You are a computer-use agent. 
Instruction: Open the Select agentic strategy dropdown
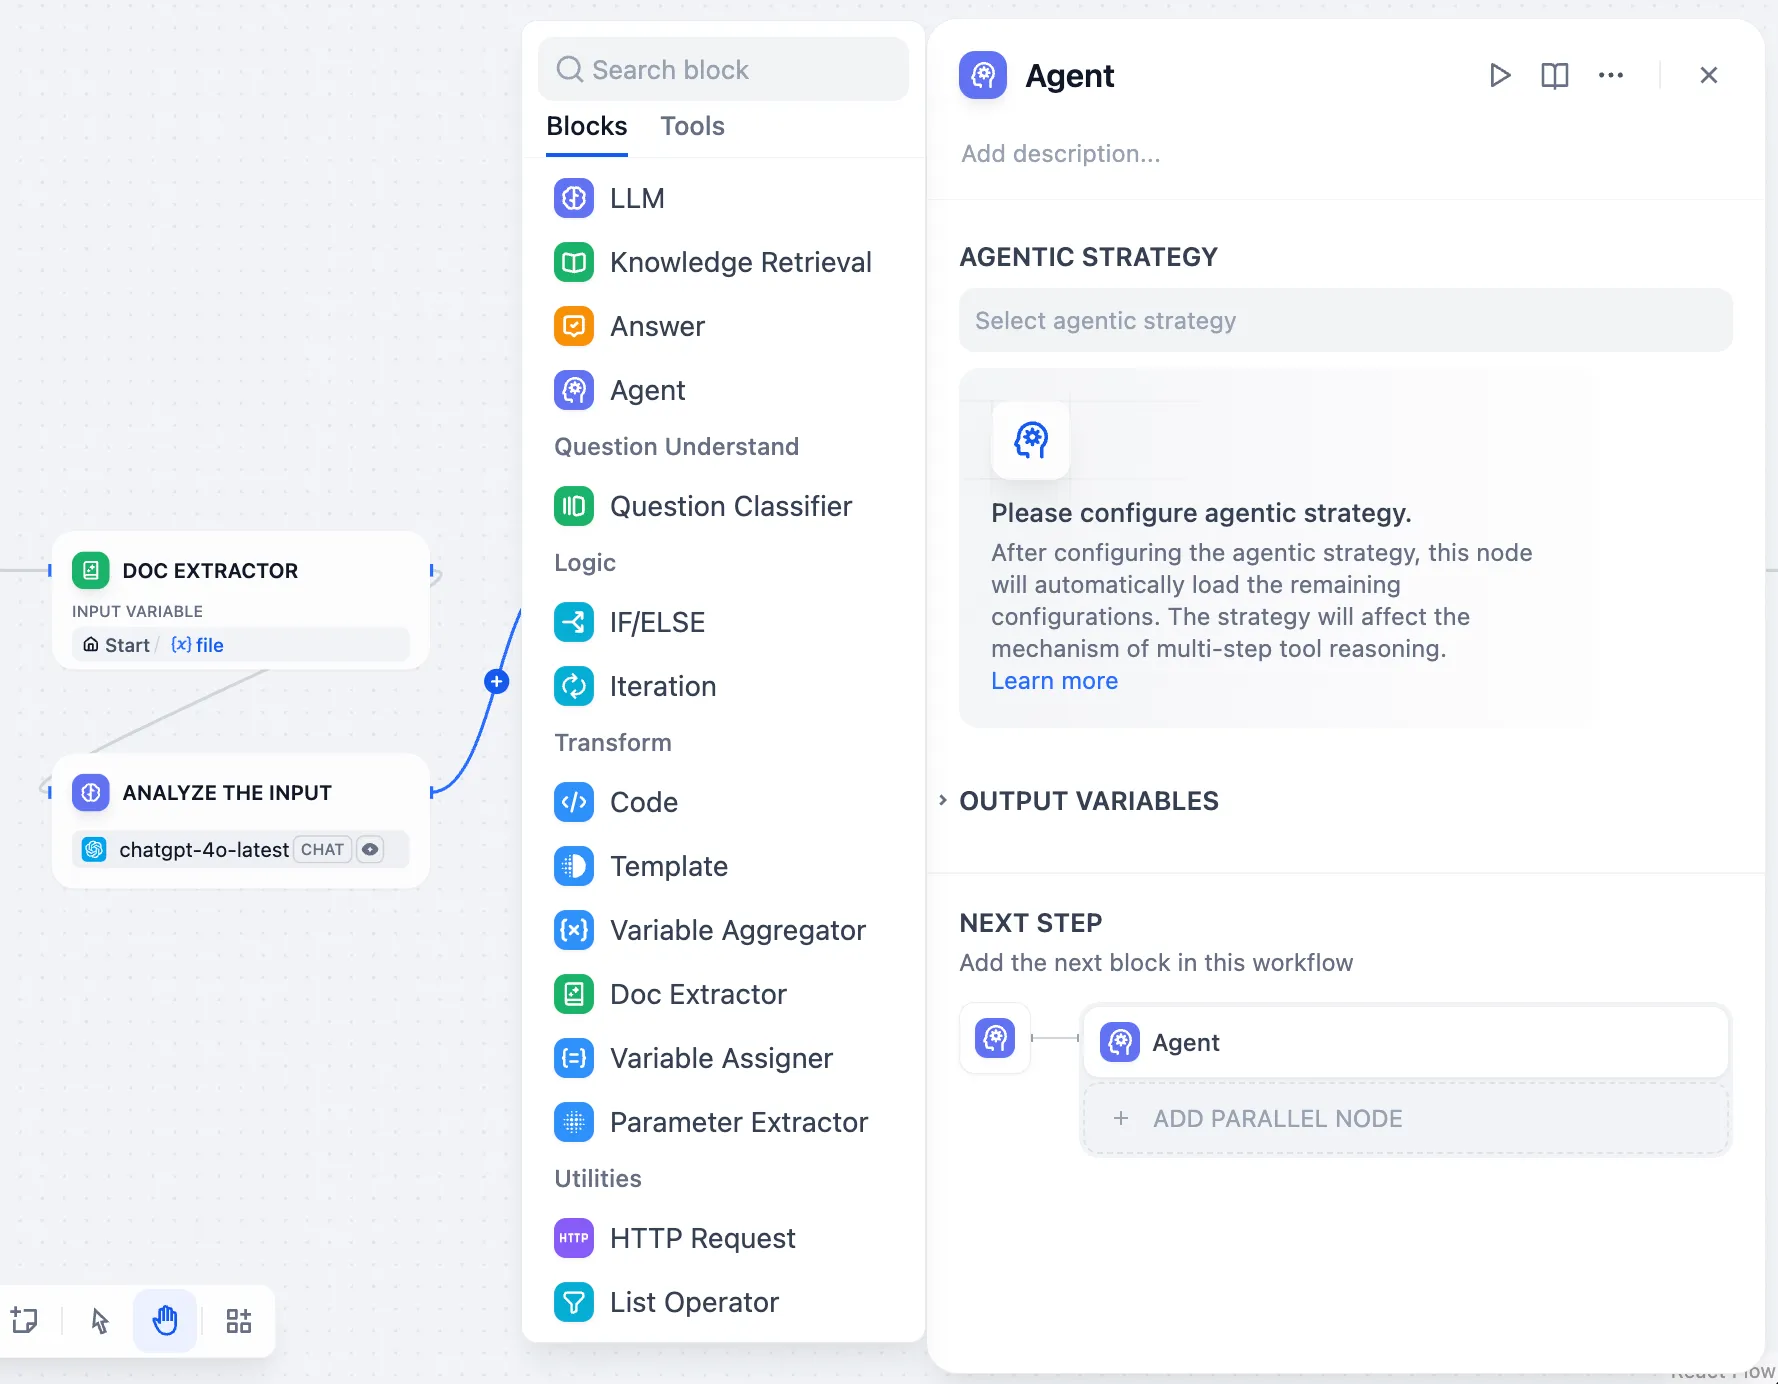[1345, 320]
